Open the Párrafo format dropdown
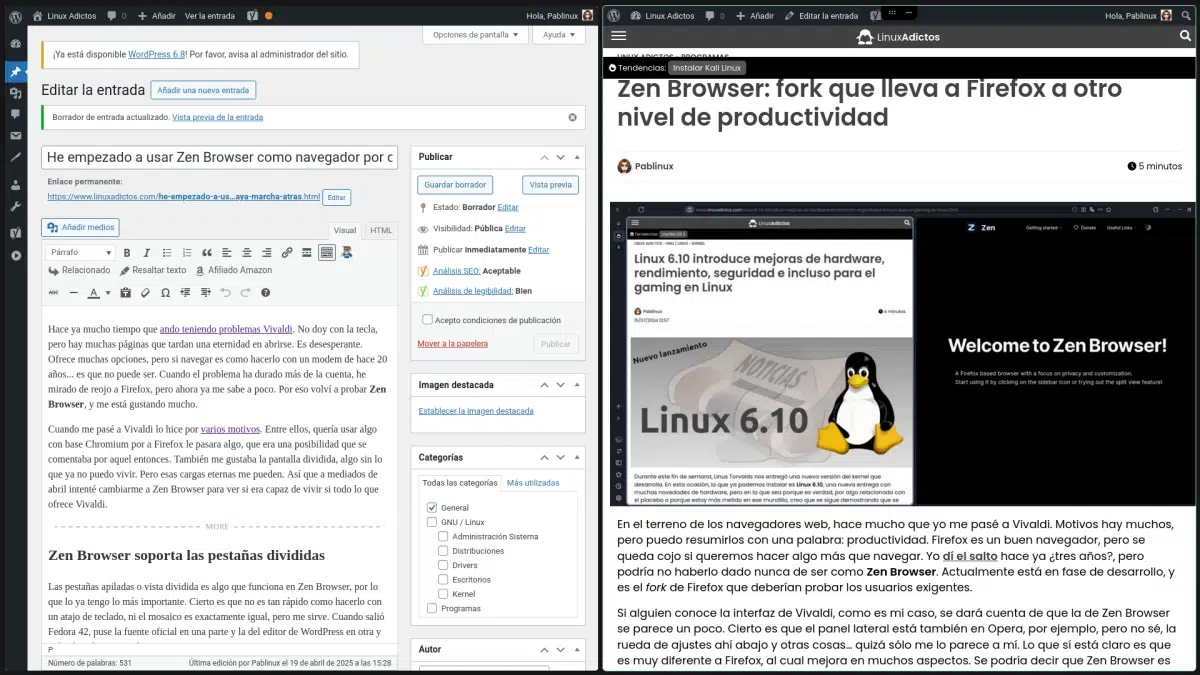The width and height of the screenshot is (1200, 675). point(81,253)
